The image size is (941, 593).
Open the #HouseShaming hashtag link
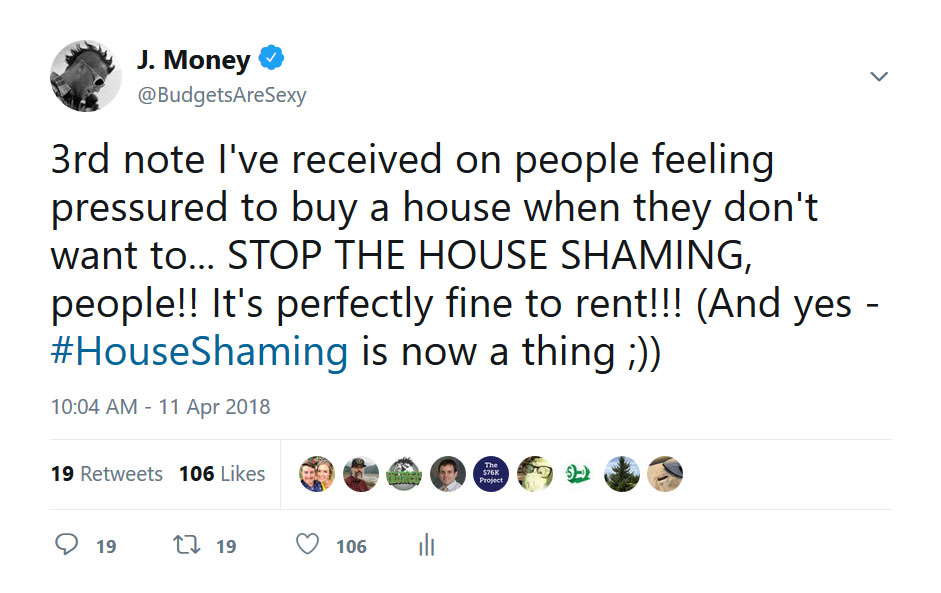click(x=200, y=353)
